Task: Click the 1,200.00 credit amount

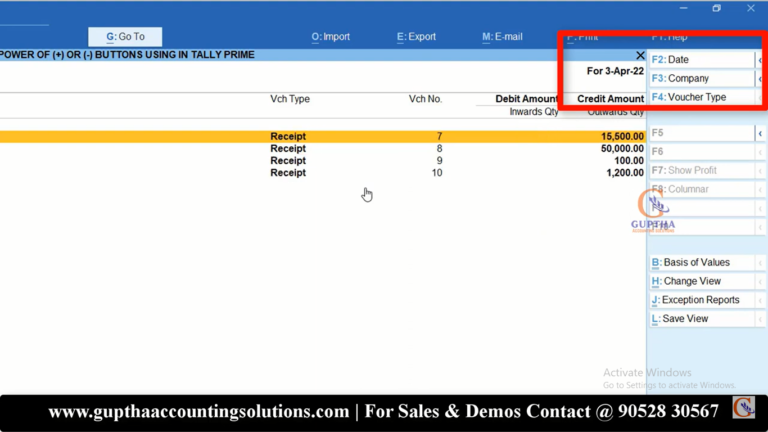Action: pos(625,173)
